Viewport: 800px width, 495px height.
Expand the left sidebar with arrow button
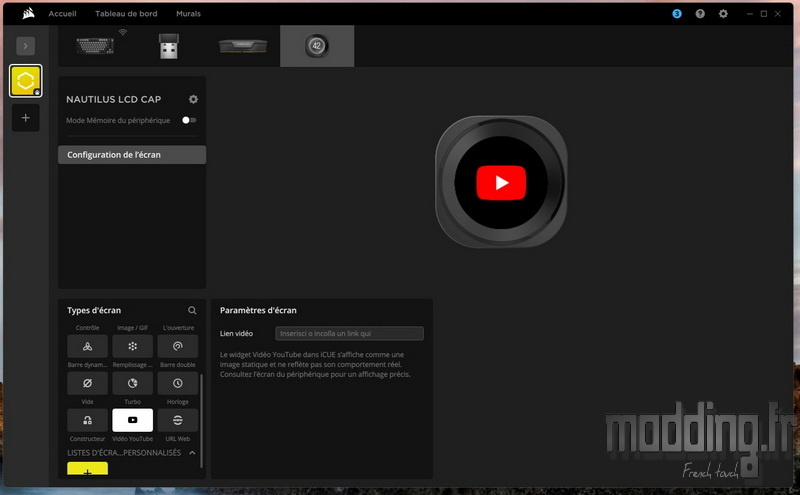(25, 46)
